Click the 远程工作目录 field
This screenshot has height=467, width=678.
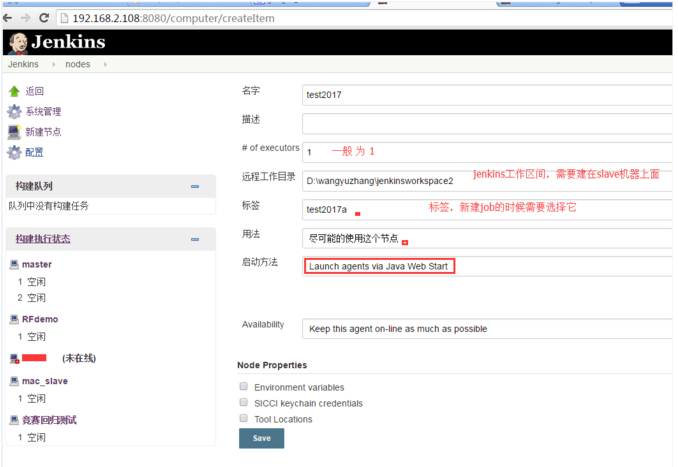tap(487, 181)
